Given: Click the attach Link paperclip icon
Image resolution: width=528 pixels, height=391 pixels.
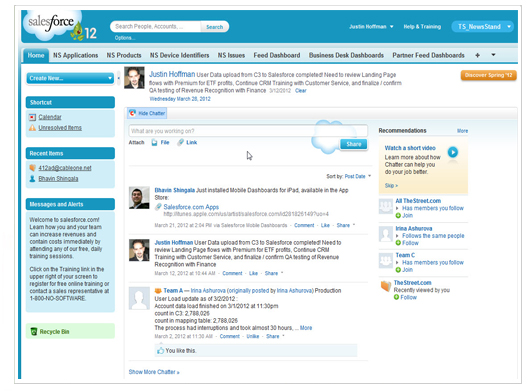Looking at the screenshot, I should click(x=180, y=142).
